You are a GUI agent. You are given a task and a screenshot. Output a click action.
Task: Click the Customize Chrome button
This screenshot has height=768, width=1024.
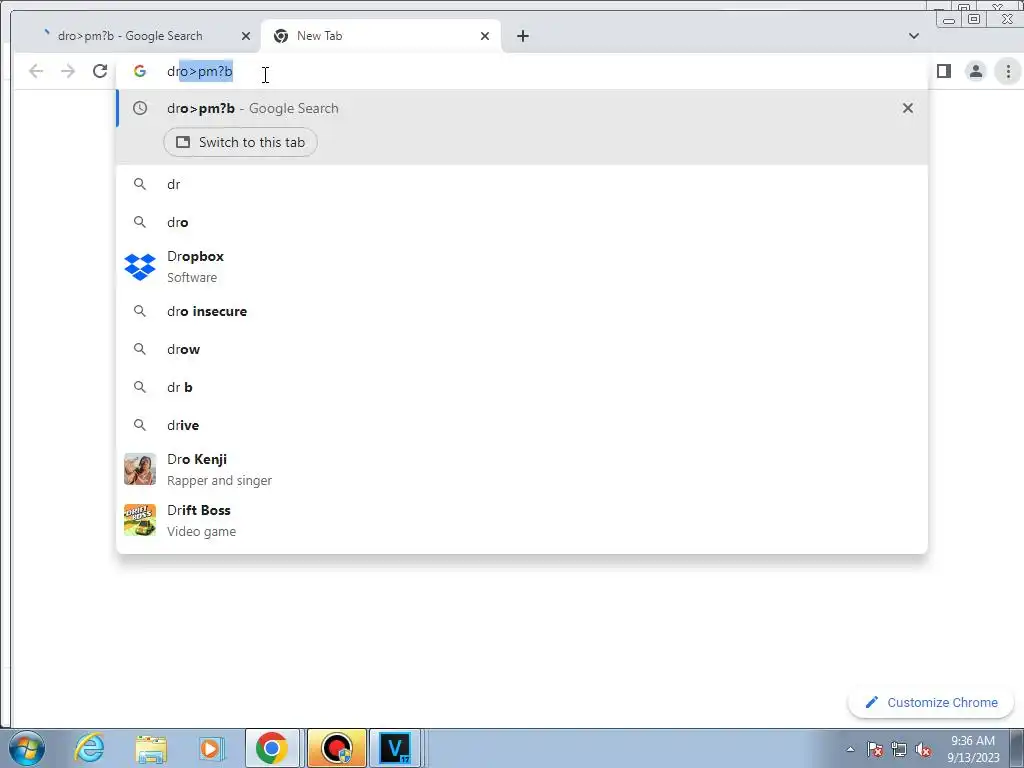(931, 703)
